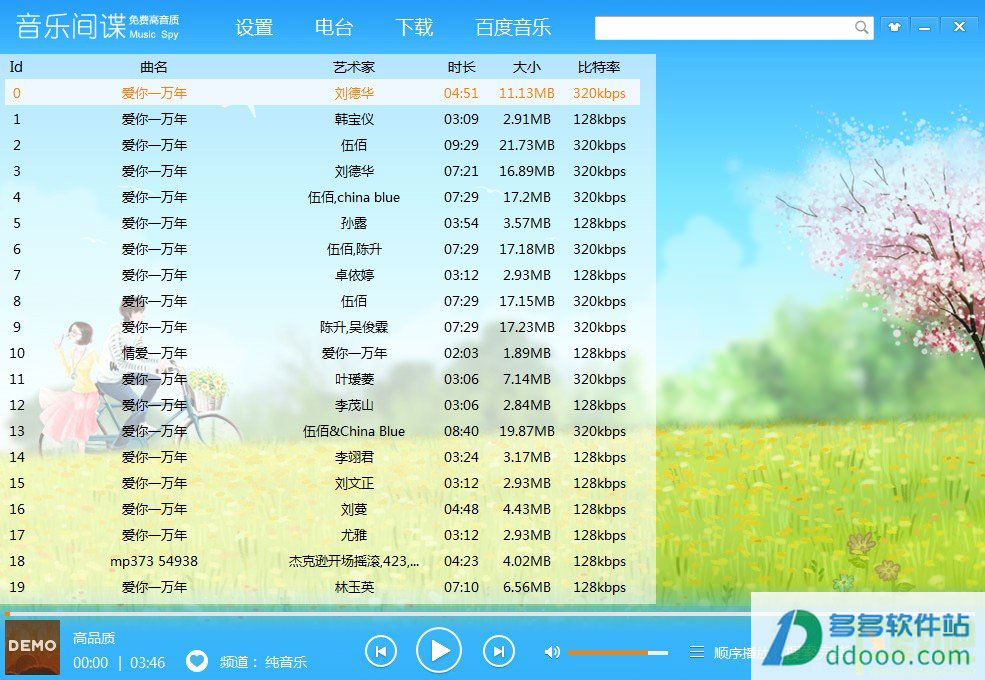
Task: Open the 电台 tab
Action: click(x=334, y=28)
